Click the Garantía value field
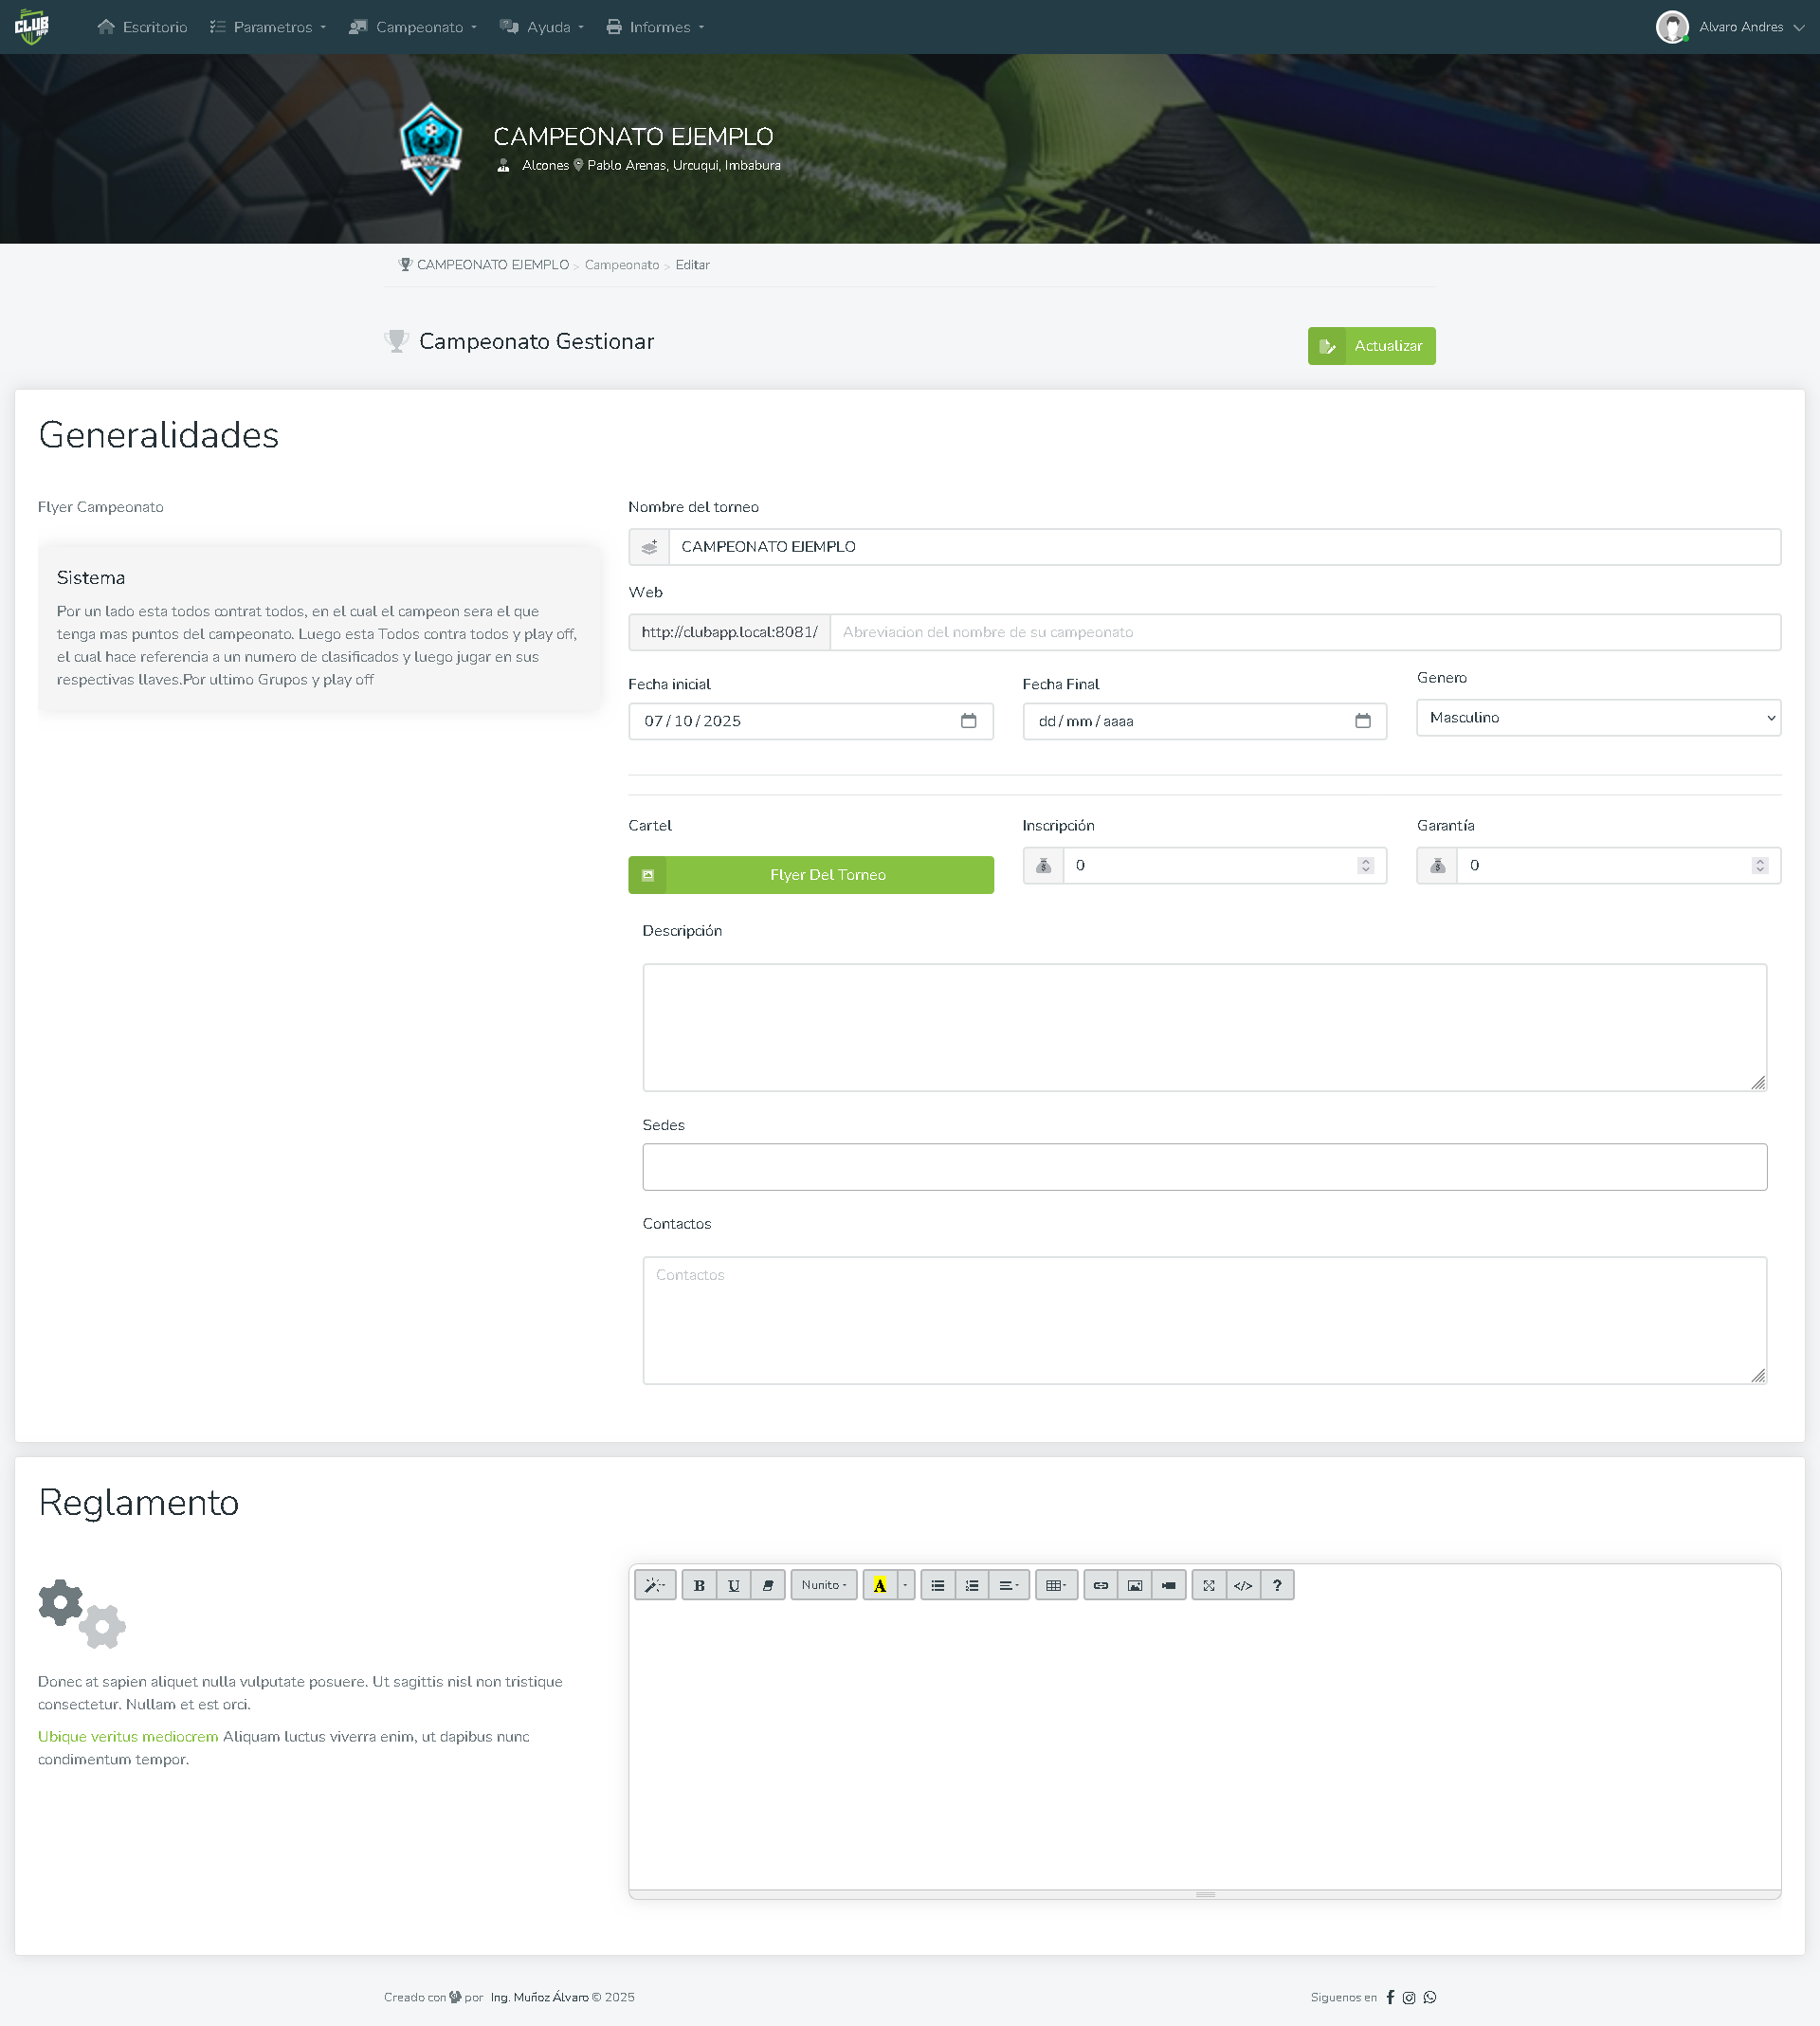Viewport: 1820px width, 2026px height. (1618, 866)
